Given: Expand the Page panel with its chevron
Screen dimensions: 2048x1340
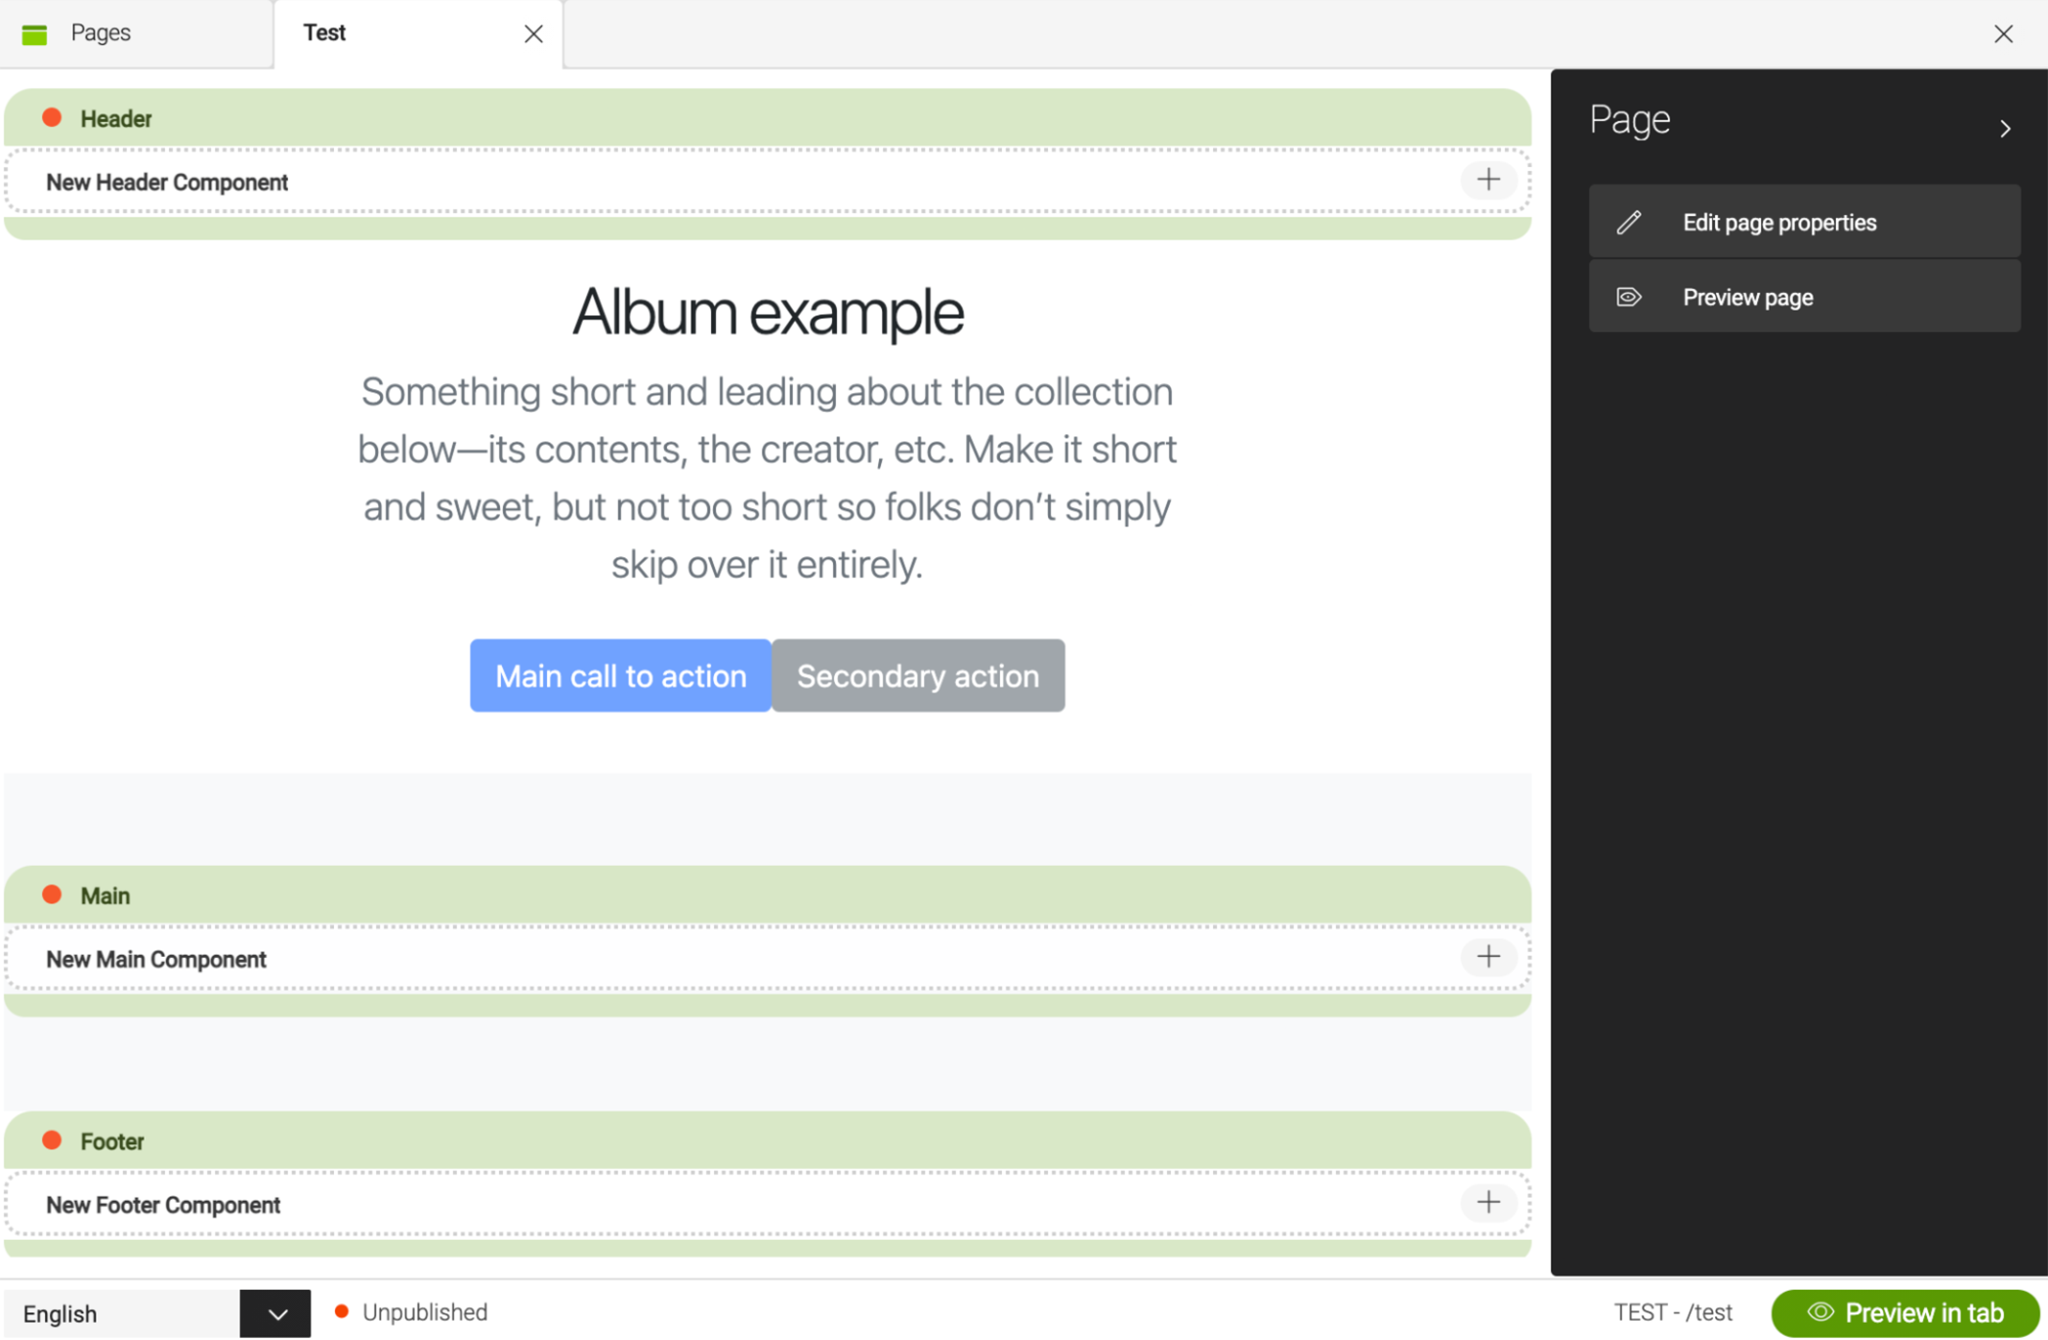Looking at the screenshot, I should point(2006,128).
